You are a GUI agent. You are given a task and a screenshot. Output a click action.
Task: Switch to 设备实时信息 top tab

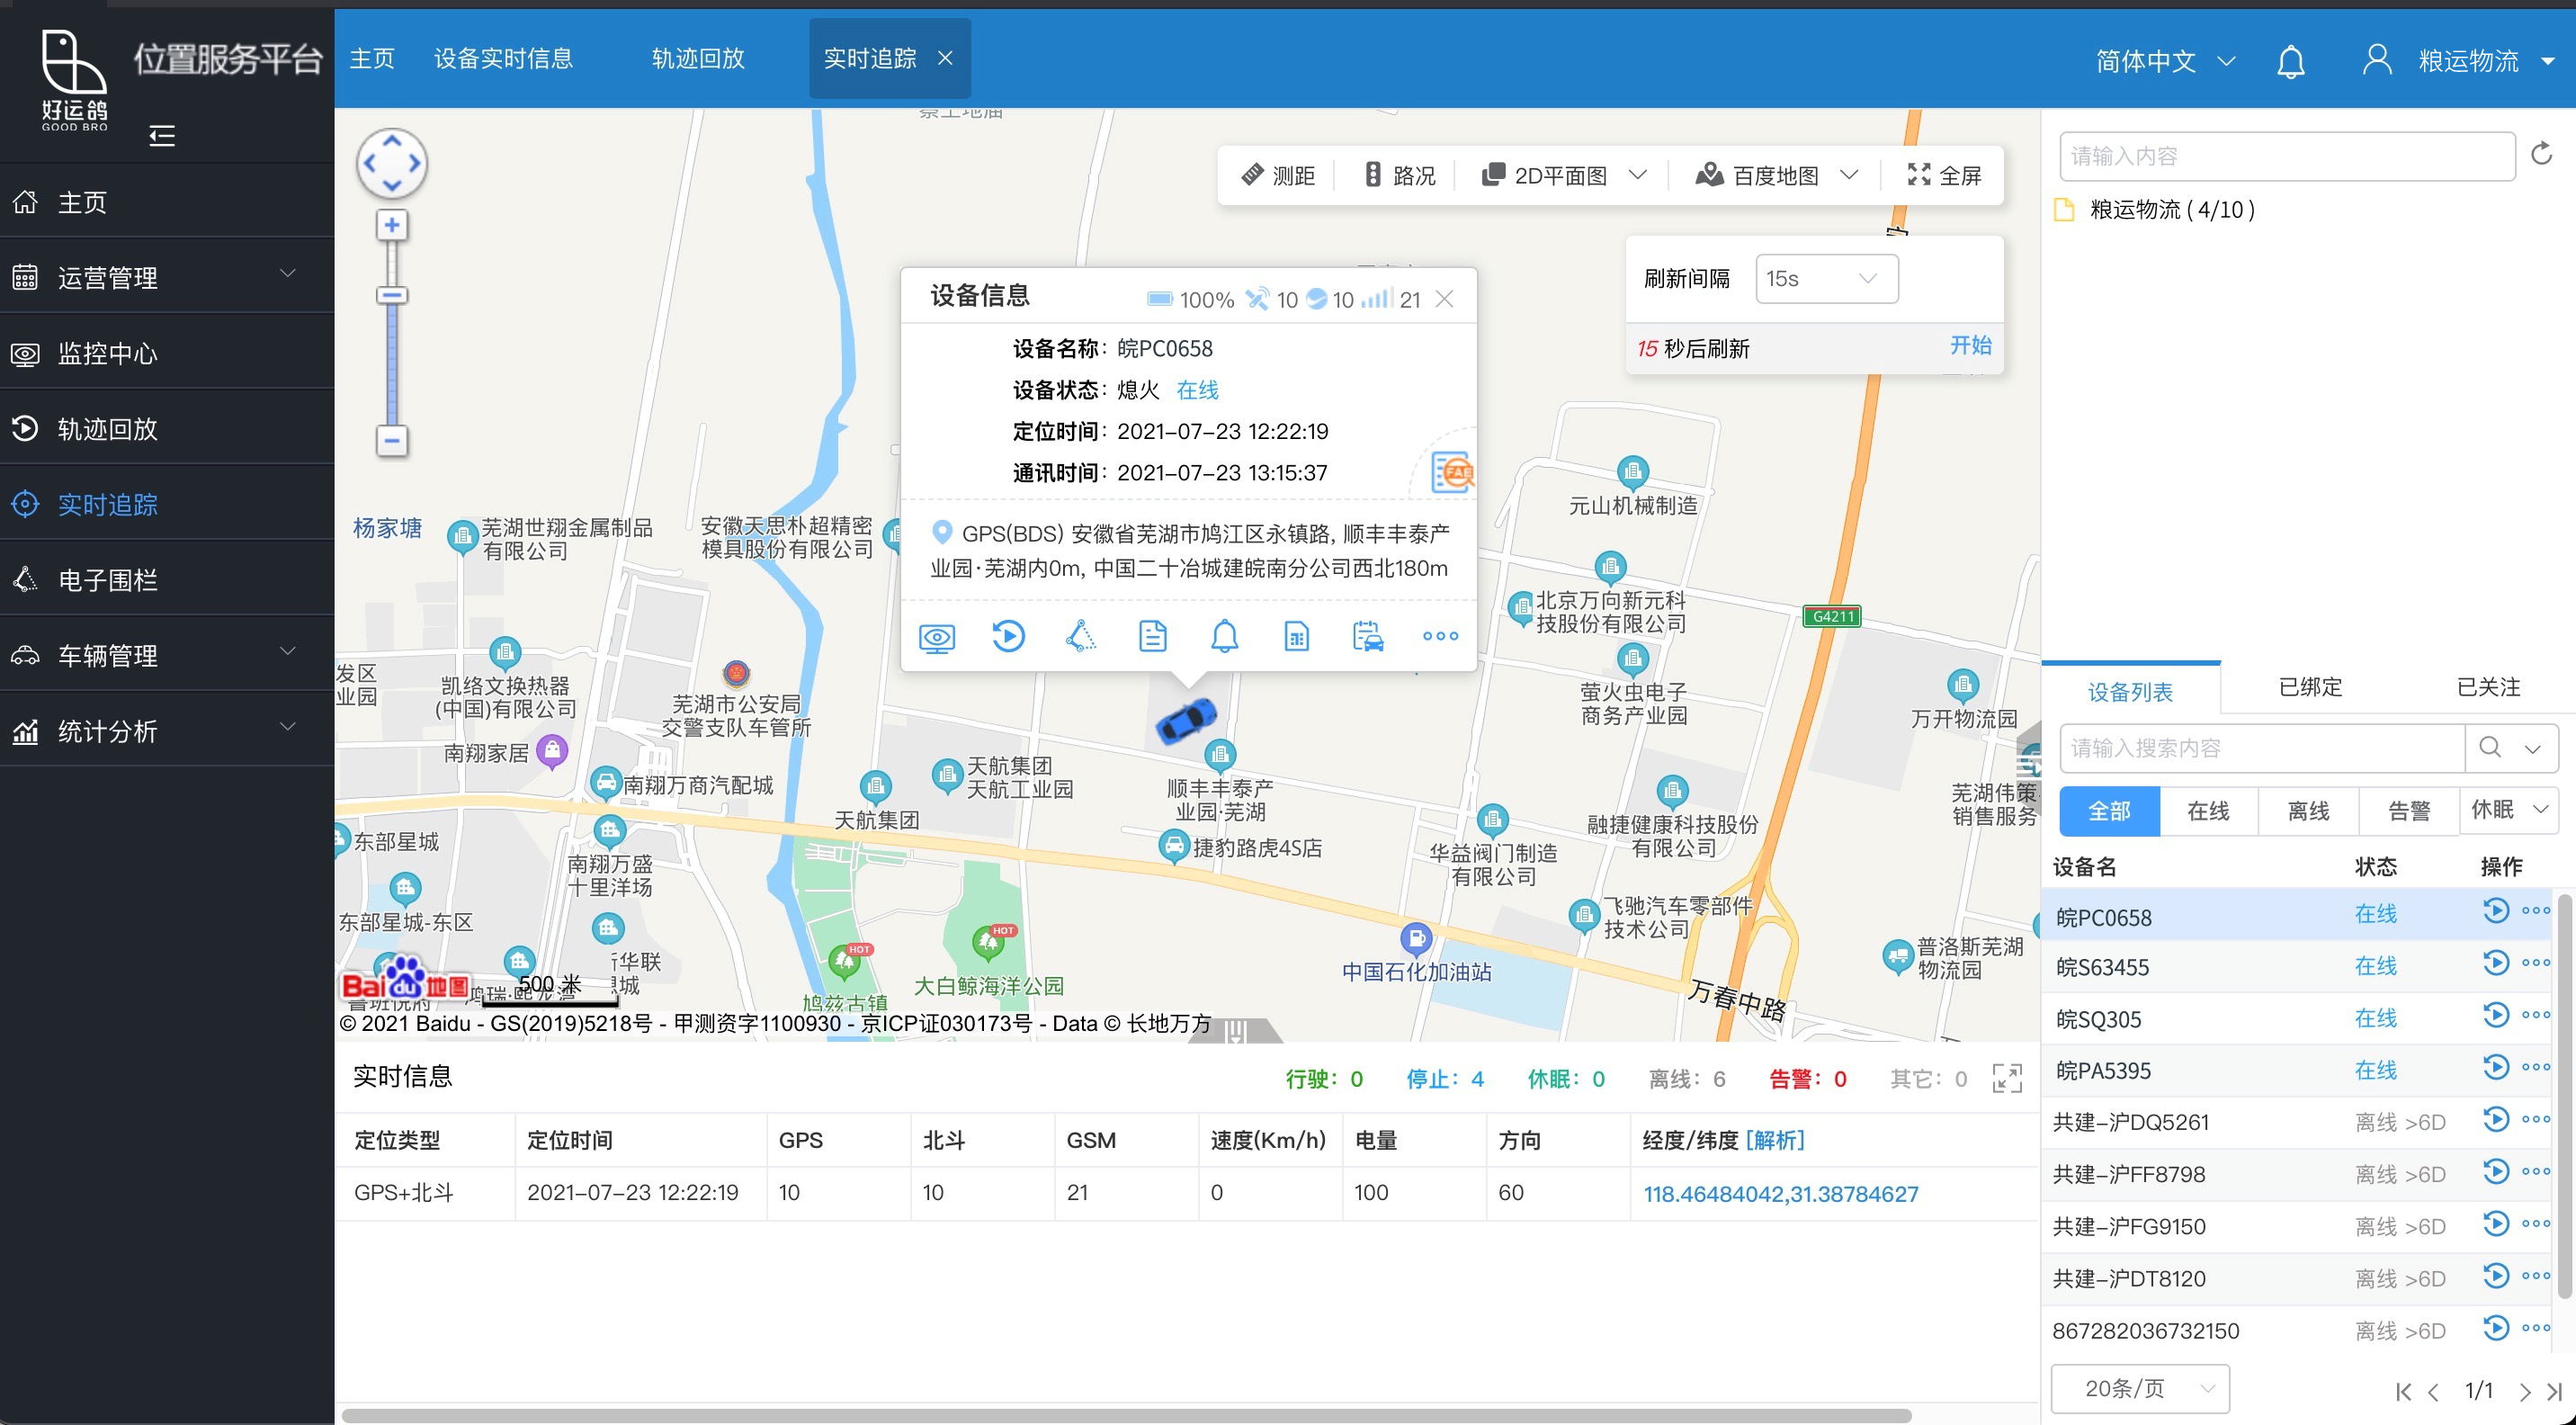[503, 58]
